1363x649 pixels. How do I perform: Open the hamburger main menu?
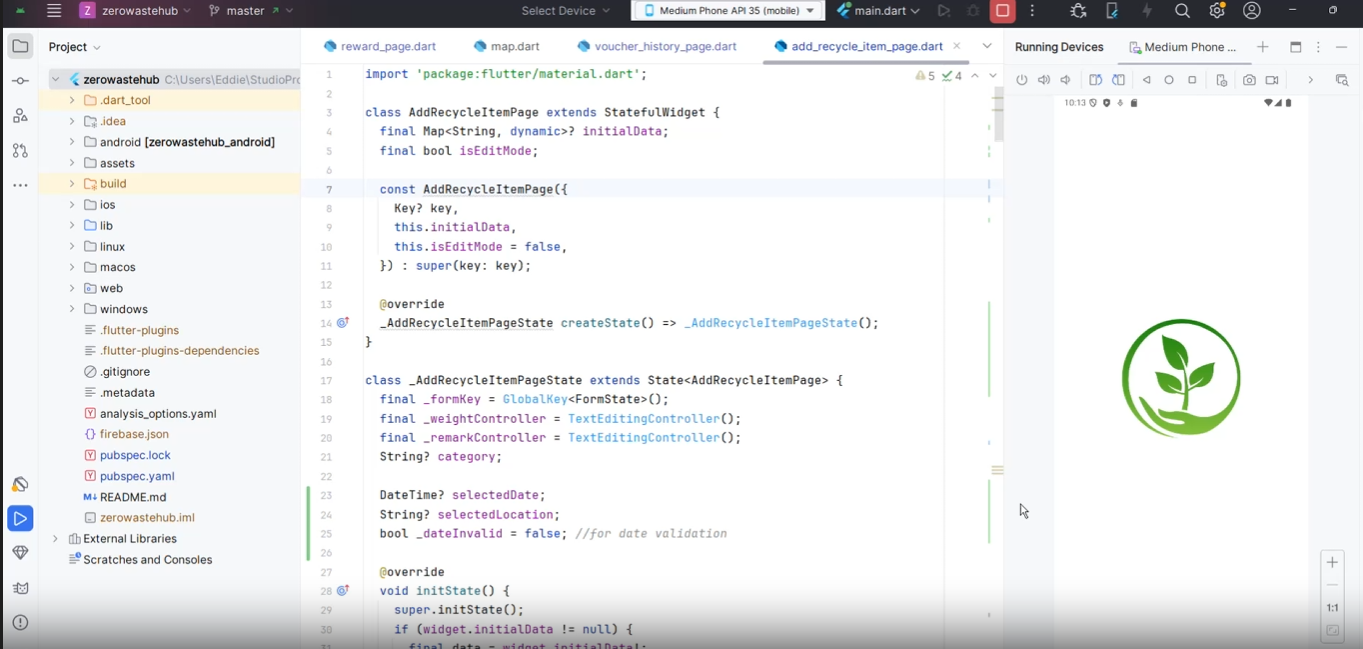tap(54, 11)
